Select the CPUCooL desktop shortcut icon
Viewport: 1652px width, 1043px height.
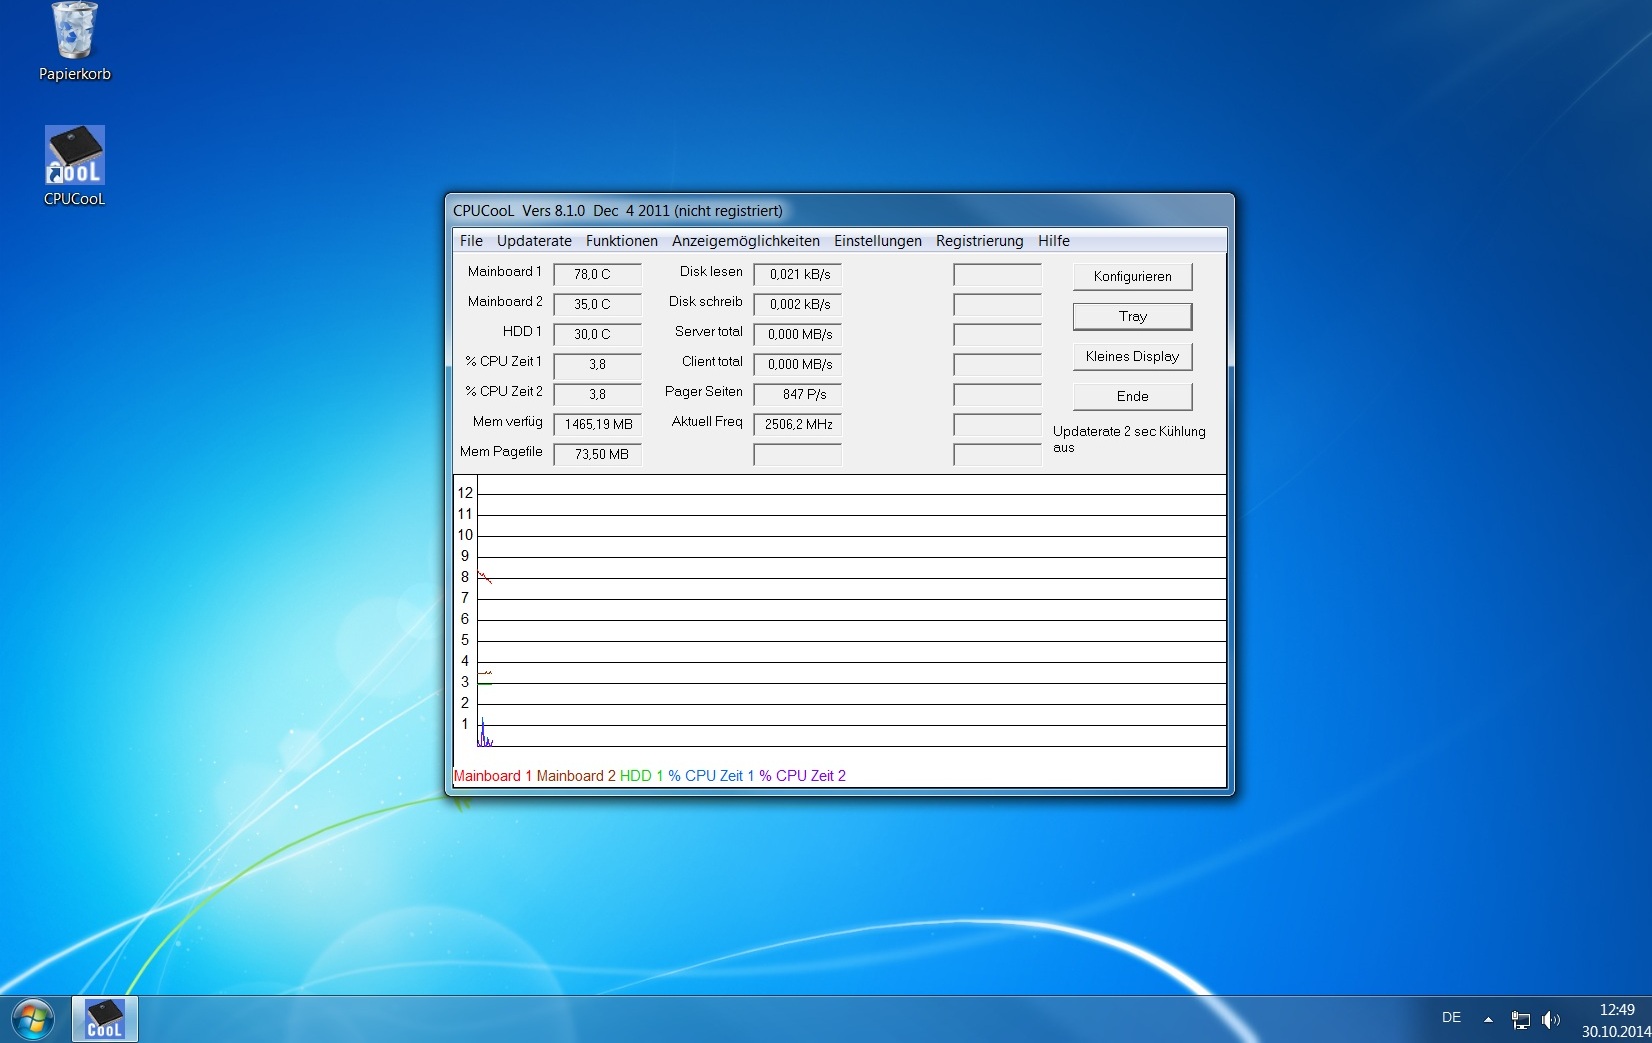point(74,156)
